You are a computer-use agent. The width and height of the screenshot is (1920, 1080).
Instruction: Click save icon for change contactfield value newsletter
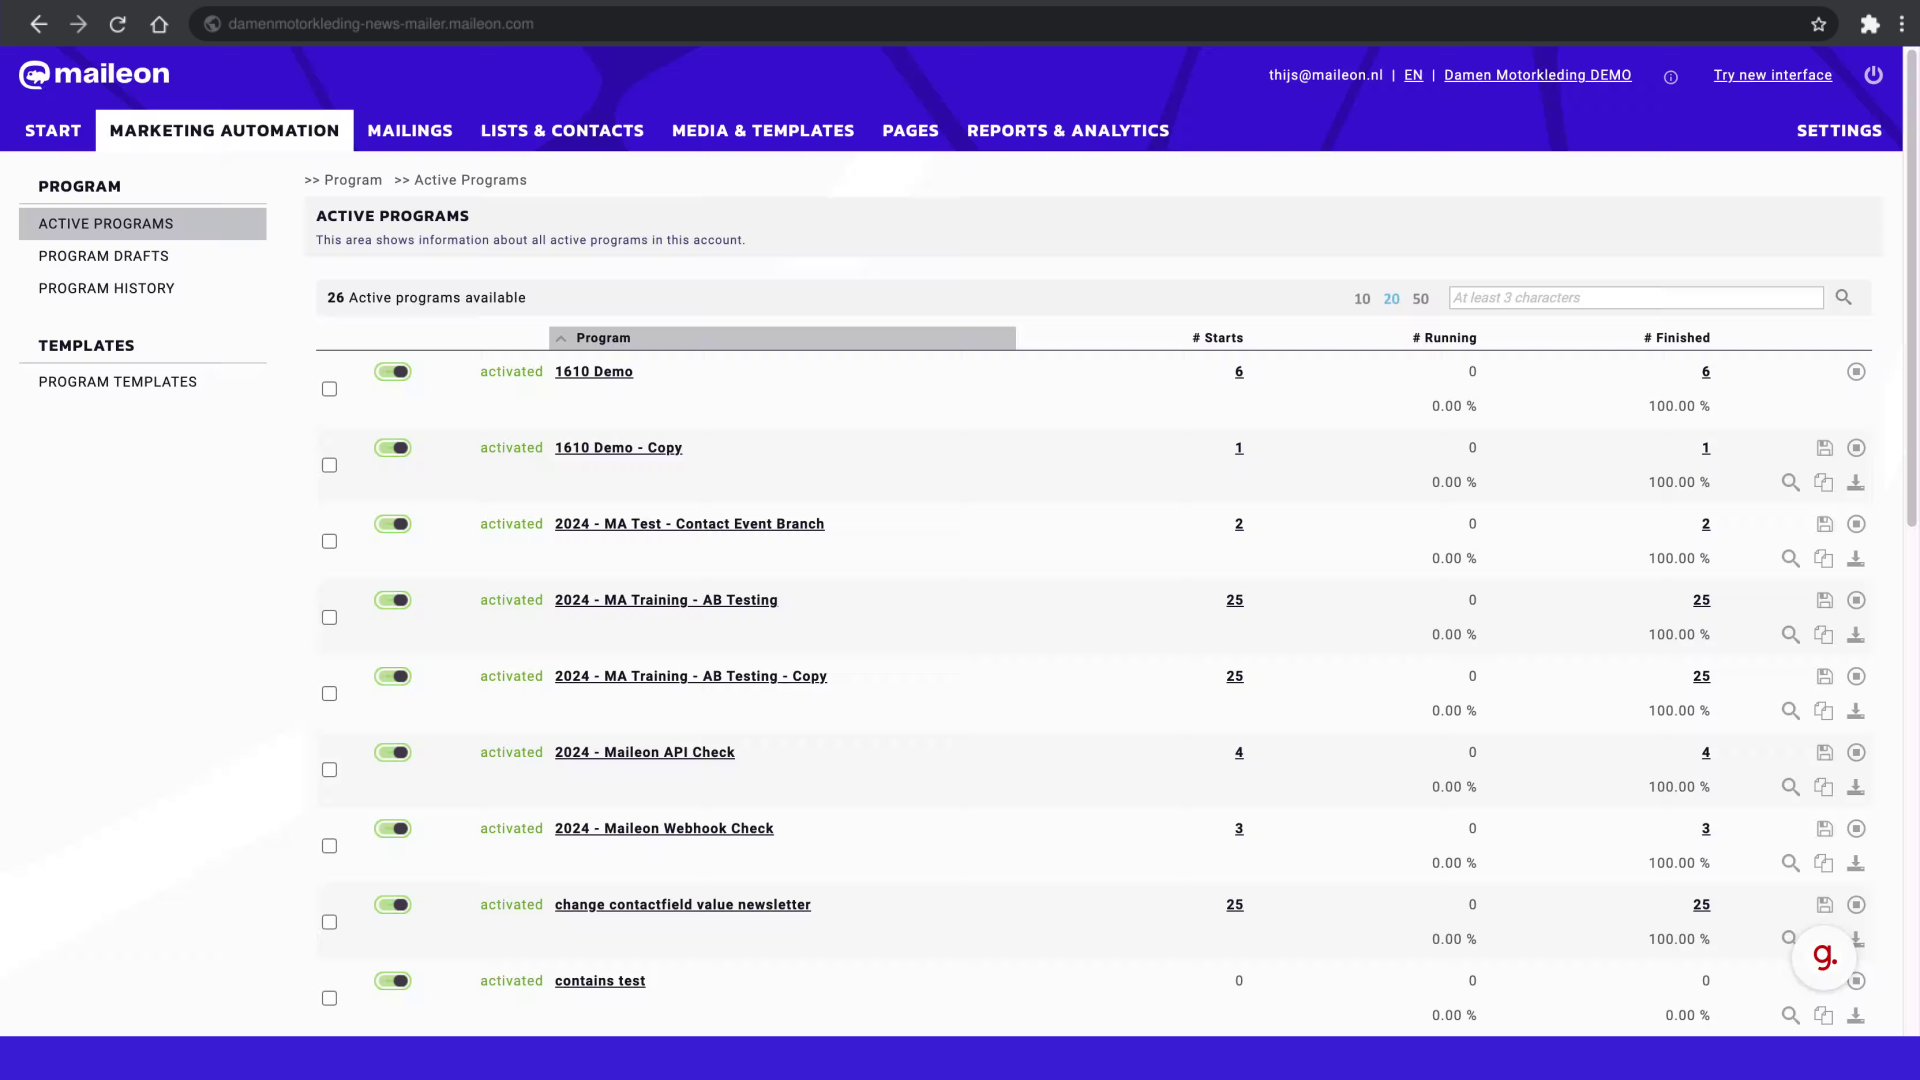(1824, 905)
